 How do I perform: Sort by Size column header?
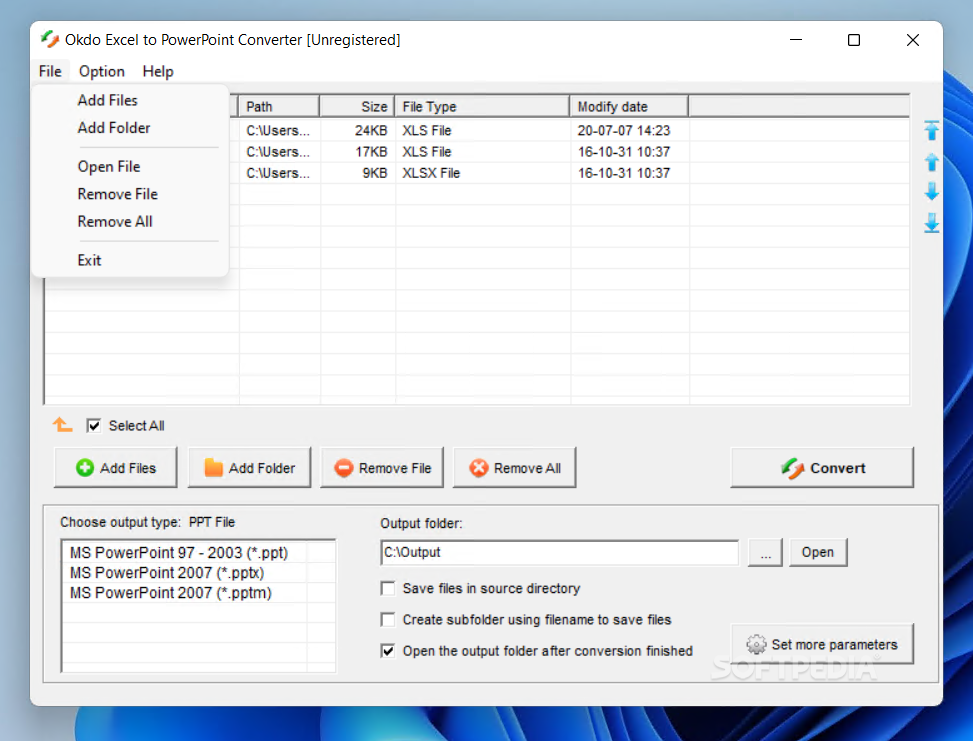(357, 107)
